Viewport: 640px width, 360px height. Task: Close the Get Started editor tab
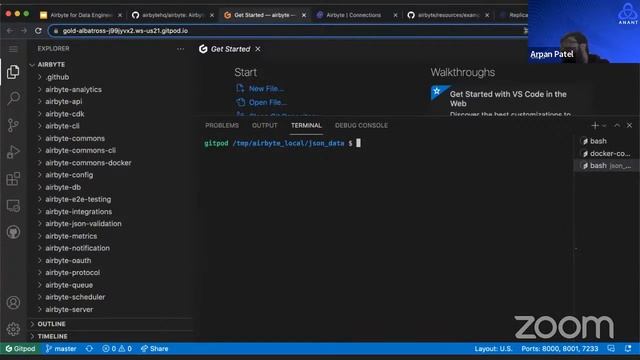[258, 49]
